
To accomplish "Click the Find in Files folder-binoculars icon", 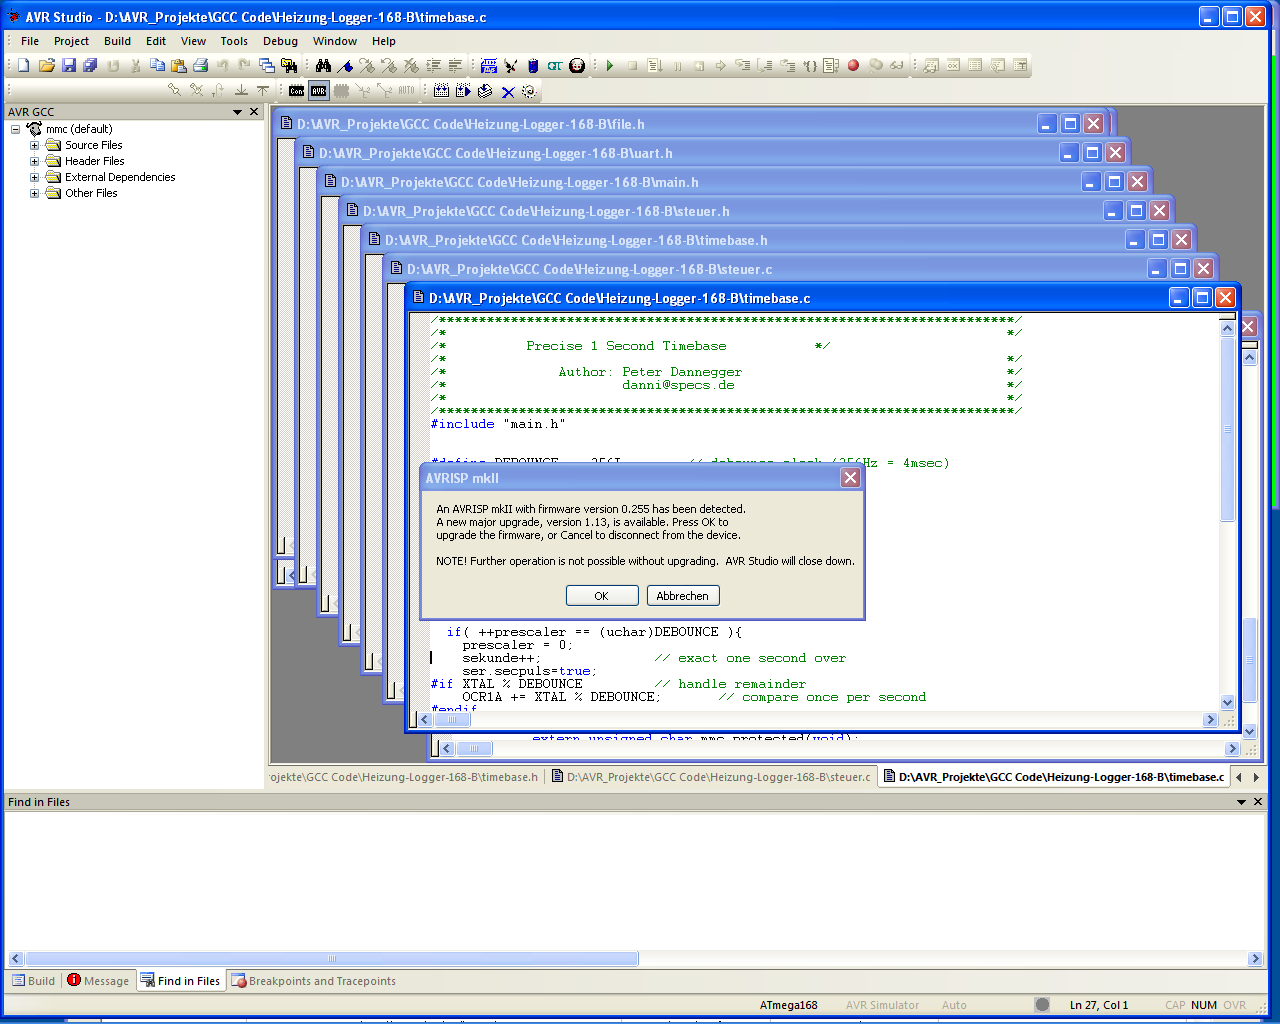I will click(x=289, y=65).
